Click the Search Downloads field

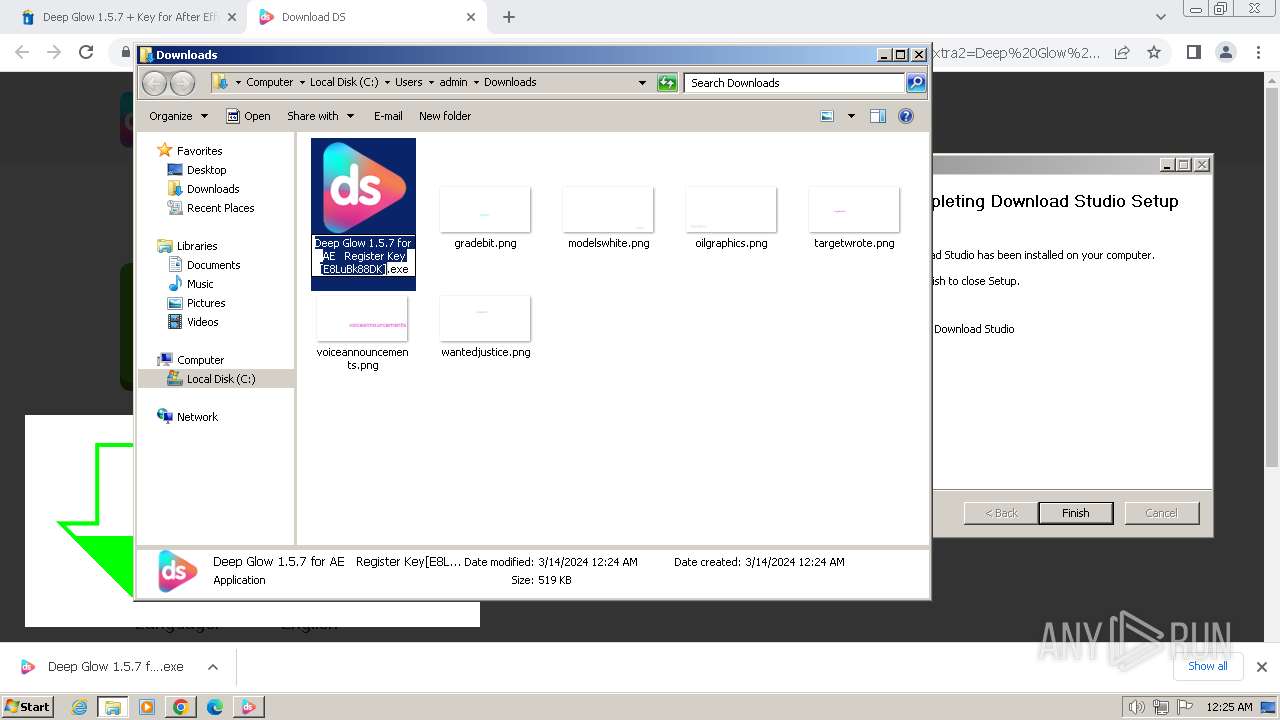795,83
